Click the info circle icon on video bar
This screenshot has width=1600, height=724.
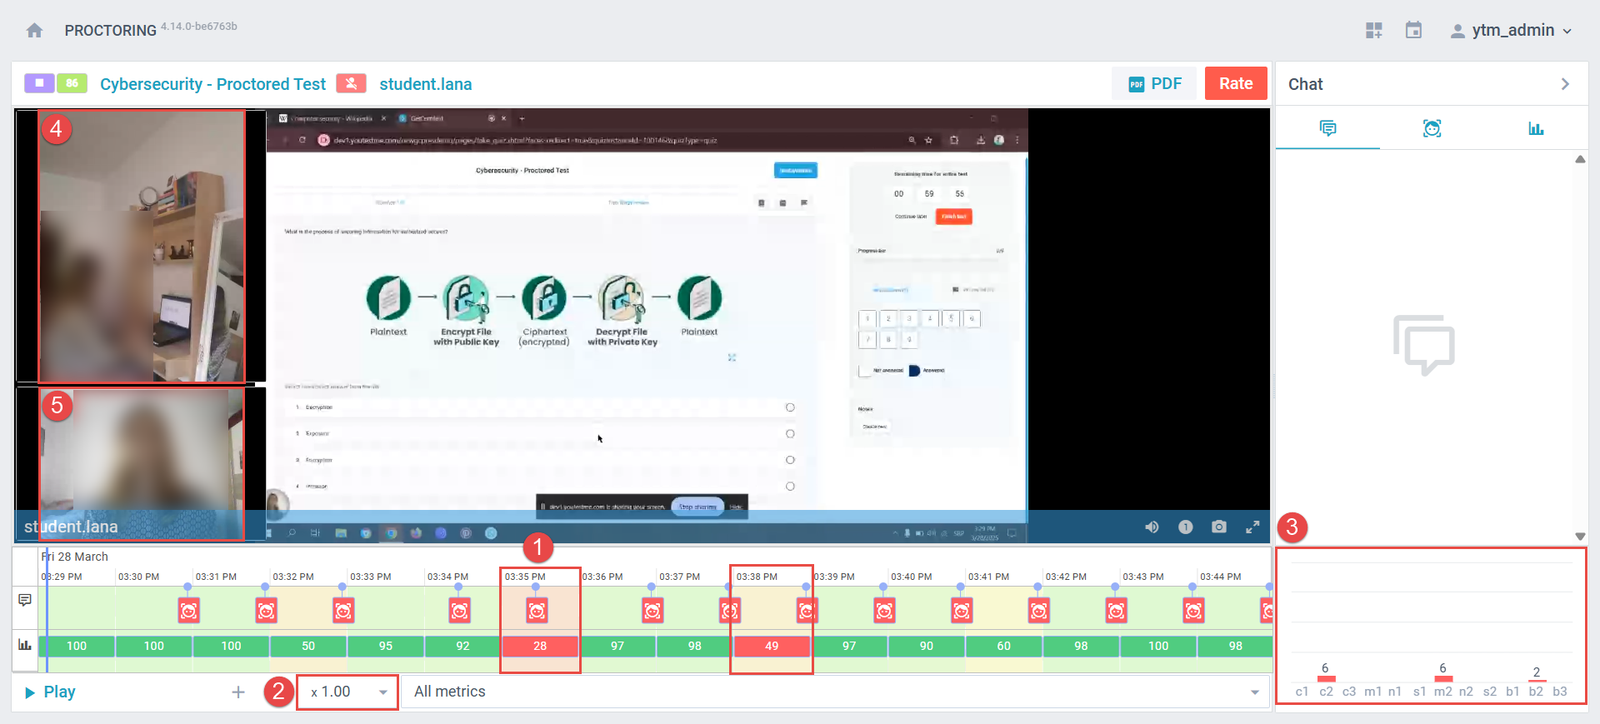tap(1185, 527)
